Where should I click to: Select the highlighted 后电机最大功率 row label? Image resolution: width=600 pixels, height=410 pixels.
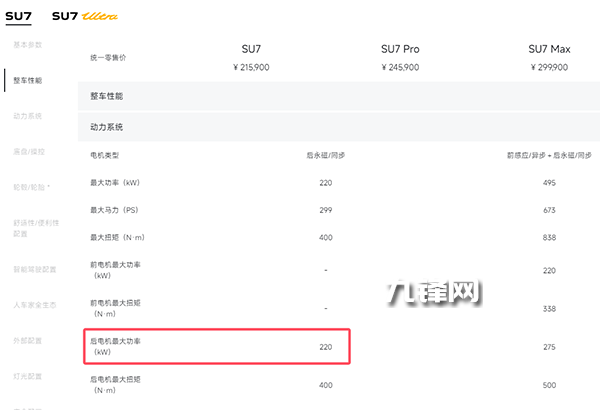click(115, 346)
